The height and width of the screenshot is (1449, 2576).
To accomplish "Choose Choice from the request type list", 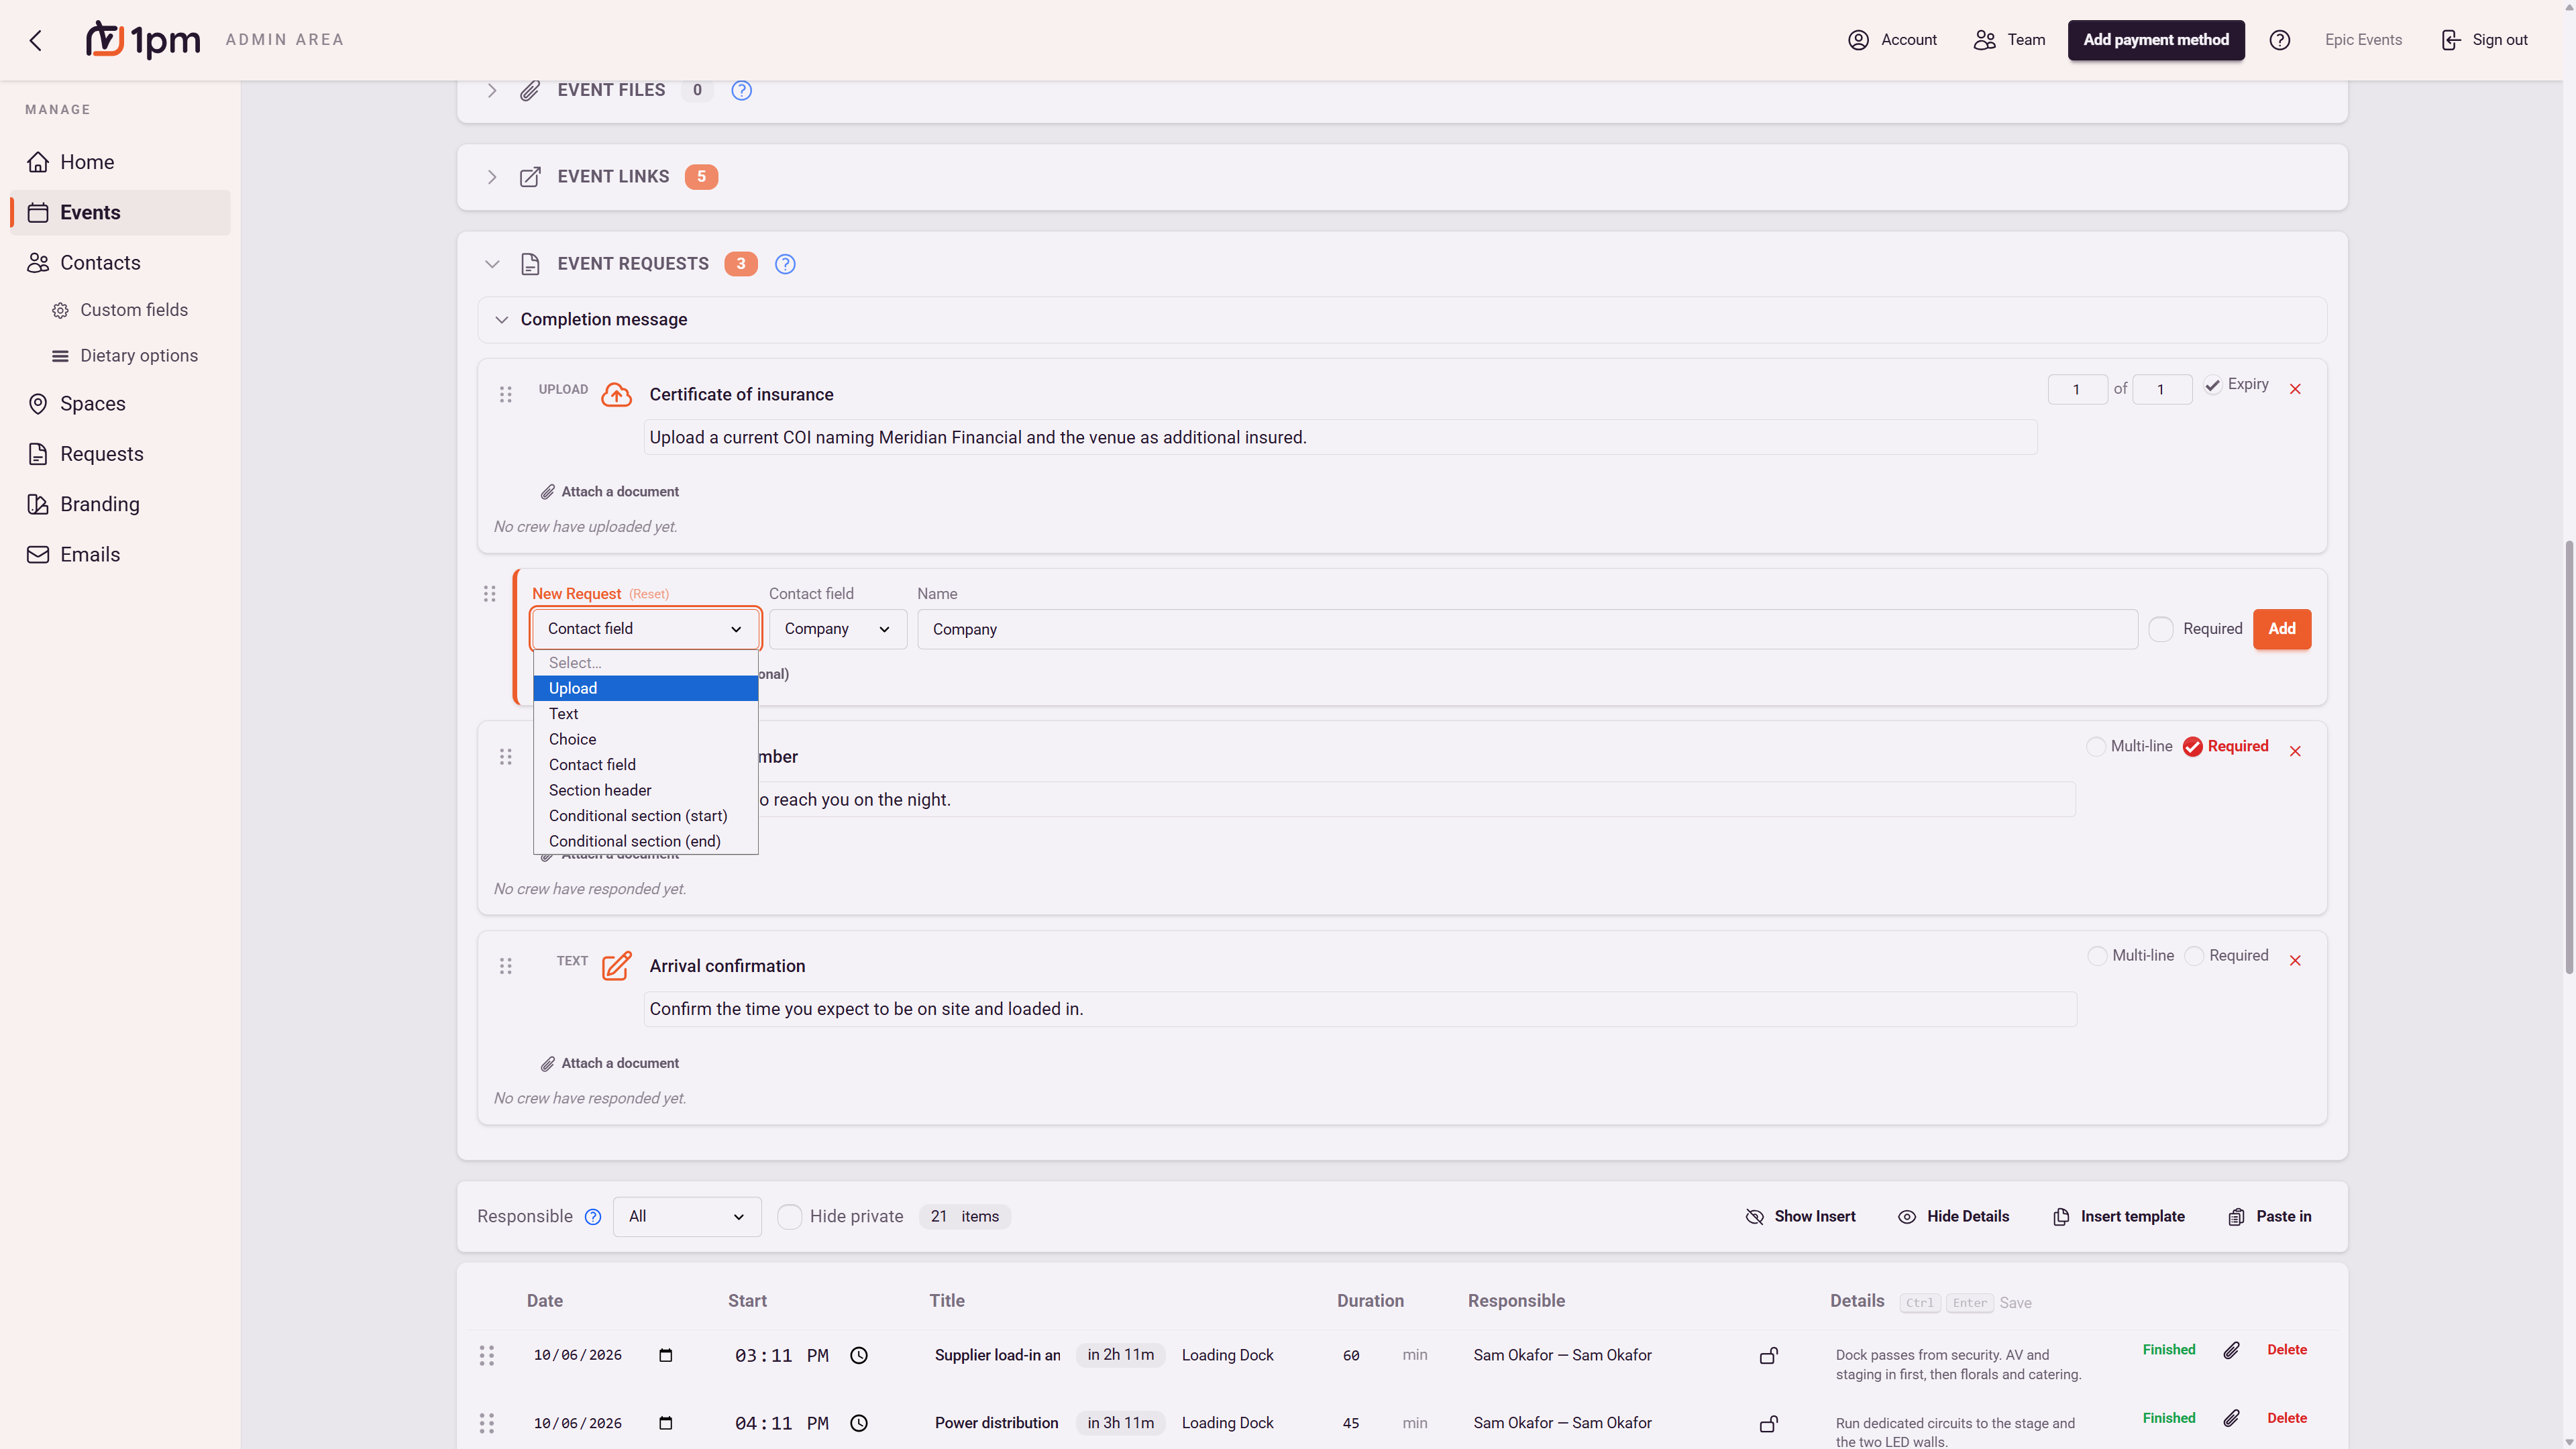I will click(x=645, y=739).
